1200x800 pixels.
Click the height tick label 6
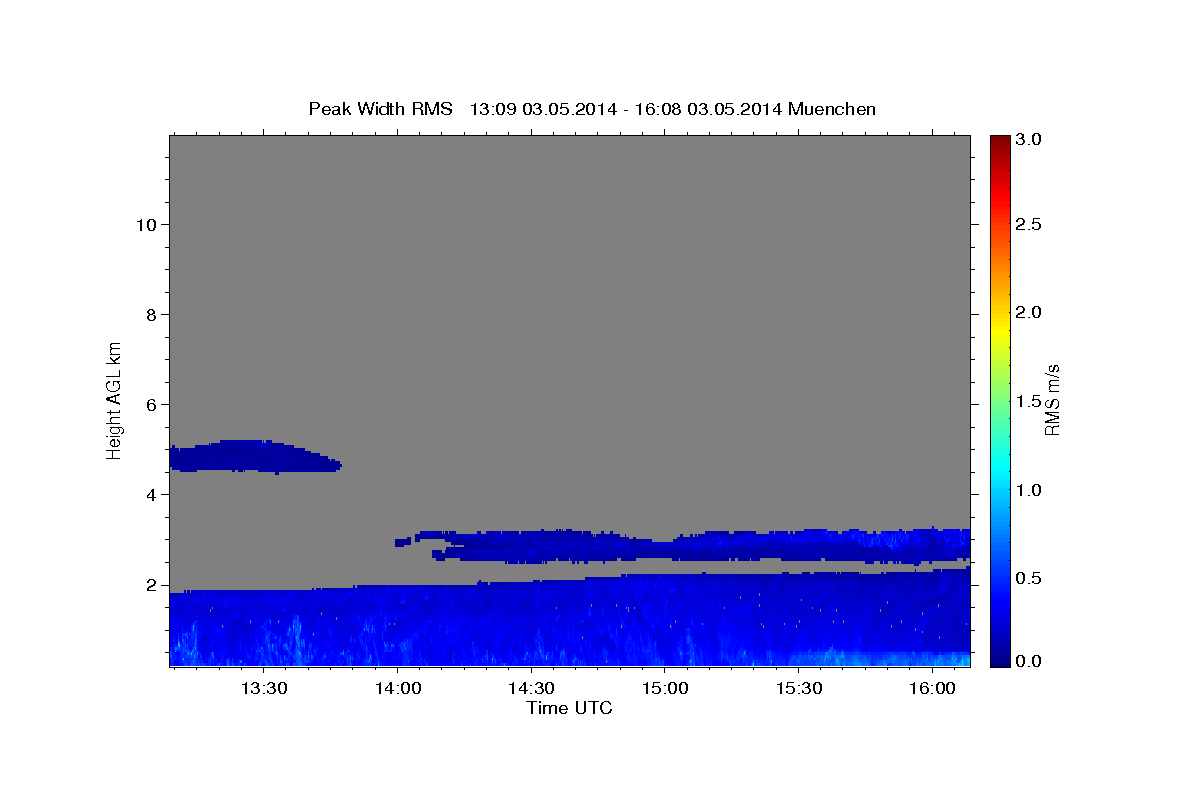click(150, 404)
